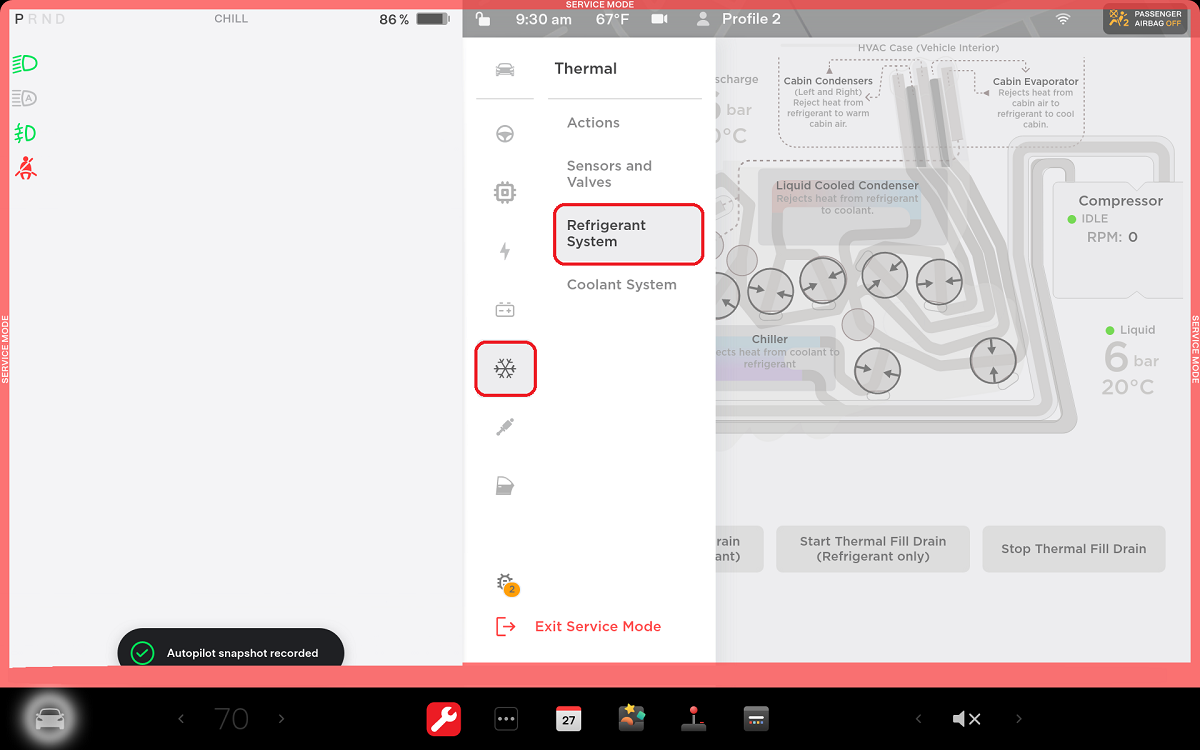This screenshot has height=750, width=1200.
Task: Open the calendar app in dock
Action: (x=568, y=719)
